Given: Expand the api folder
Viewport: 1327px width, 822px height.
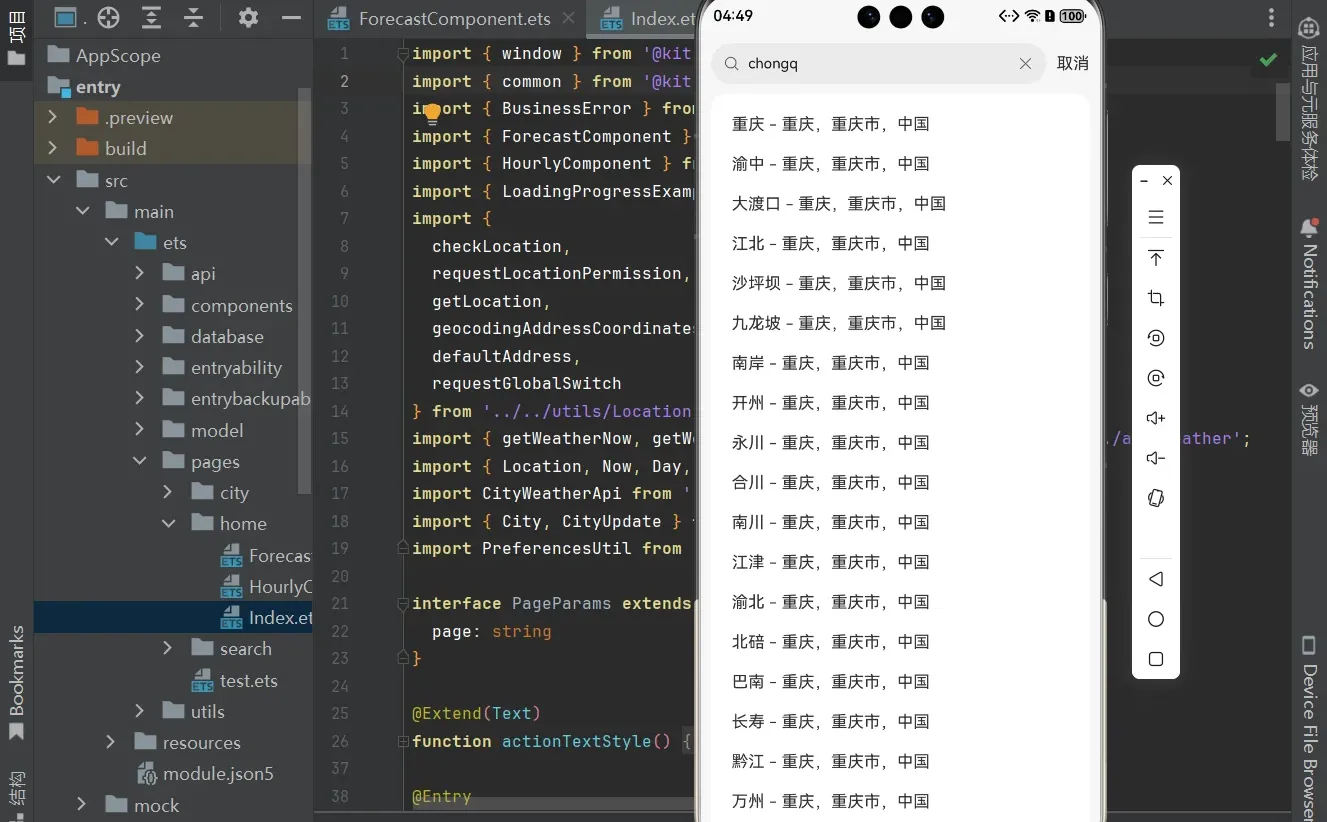Looking at the screenshot, I should pos(140,273).
